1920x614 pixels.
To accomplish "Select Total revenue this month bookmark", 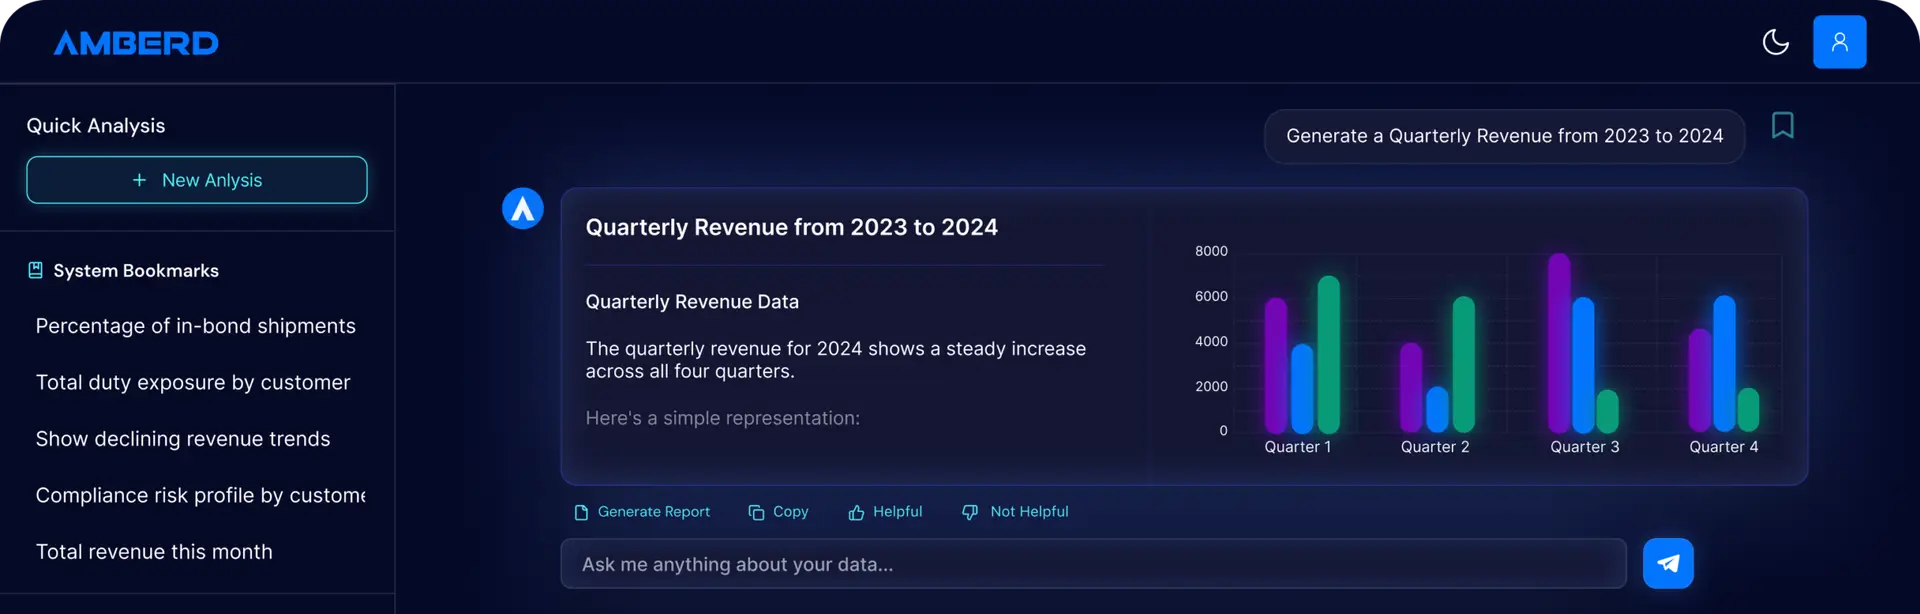I will click(x=154, y=552).
